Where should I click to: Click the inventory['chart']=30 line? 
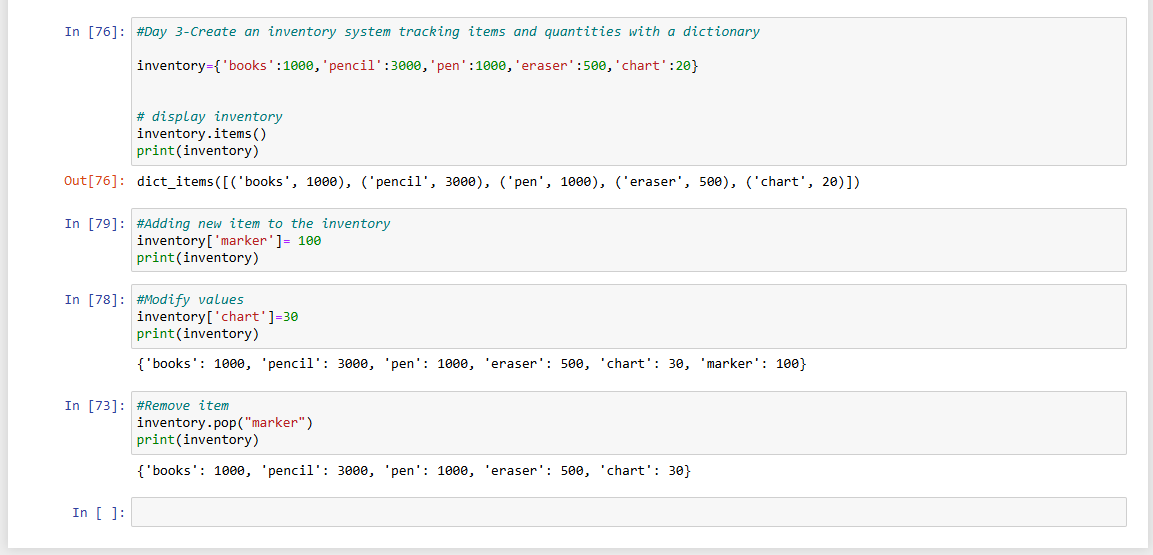pos(217,317)
